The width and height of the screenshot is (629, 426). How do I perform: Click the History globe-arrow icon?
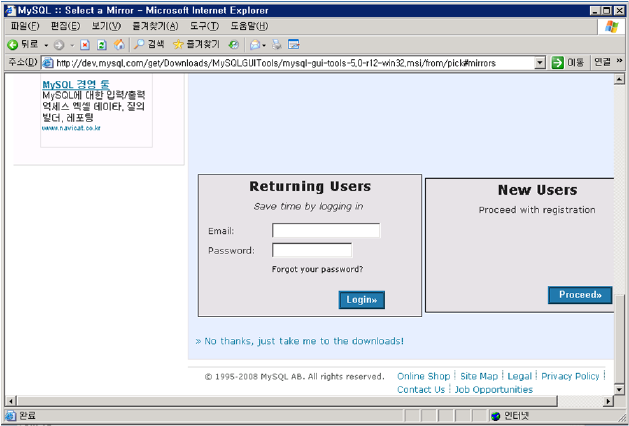233,45
